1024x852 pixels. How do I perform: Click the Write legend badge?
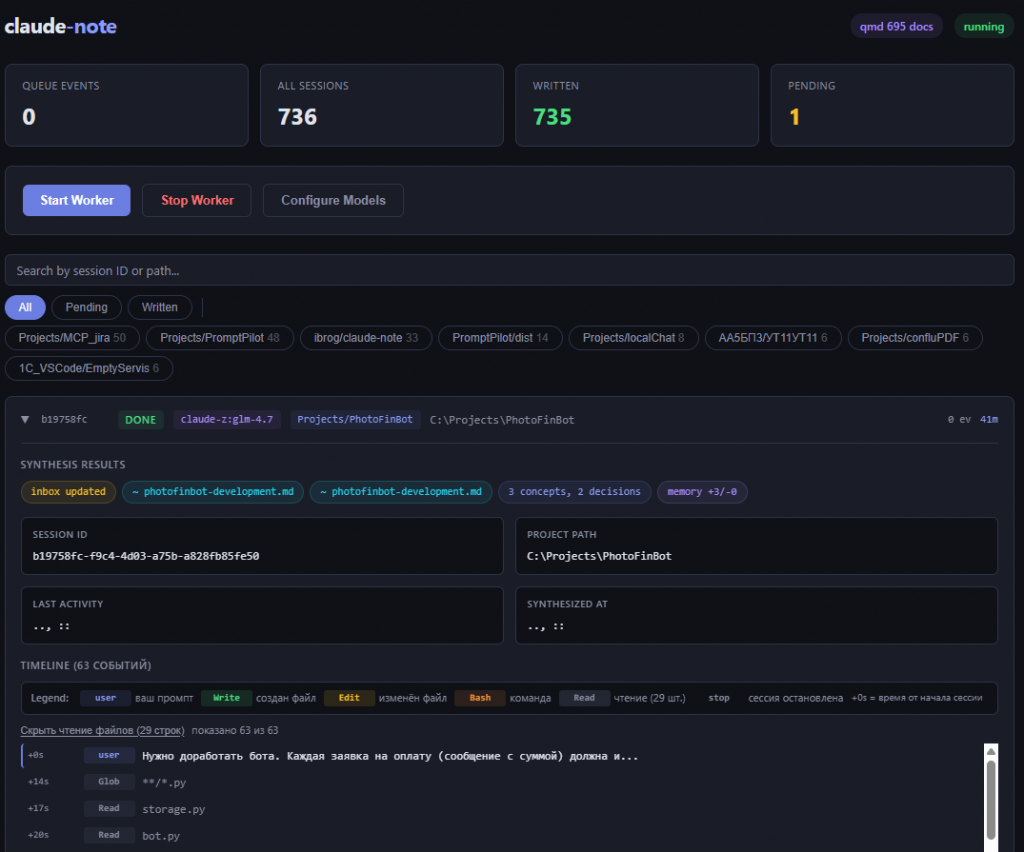coord(226,698)
